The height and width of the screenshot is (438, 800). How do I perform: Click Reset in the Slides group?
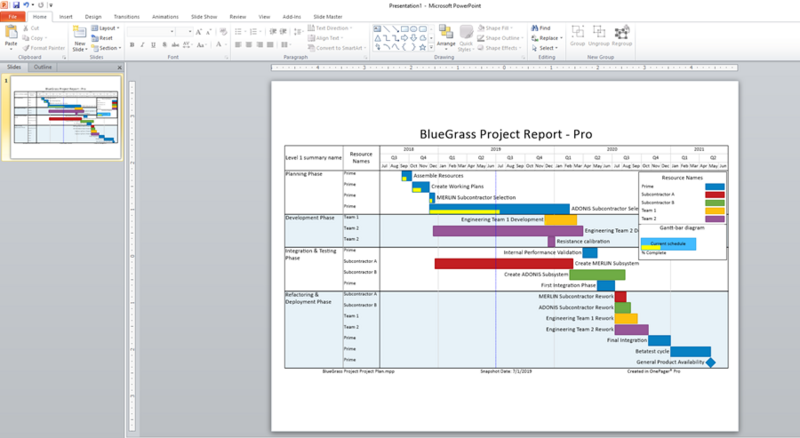[103, 38]
